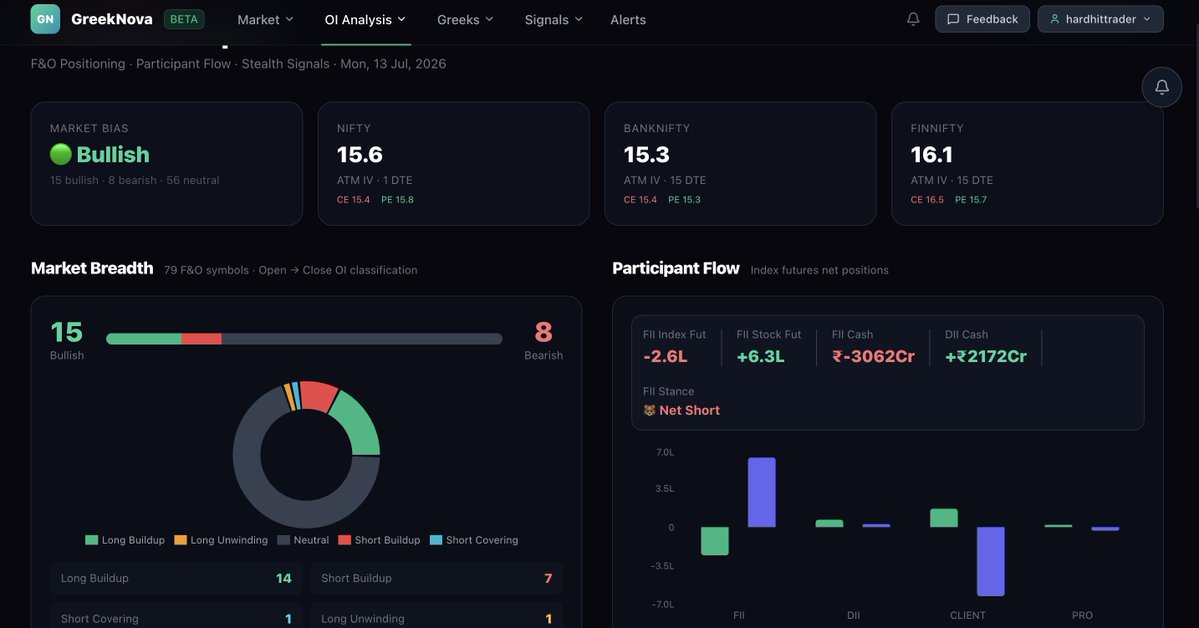This screenshot has height=628, width=1199.
Task: Expand the Greeks dropdown menu
Action: click(x=465, y=20)
